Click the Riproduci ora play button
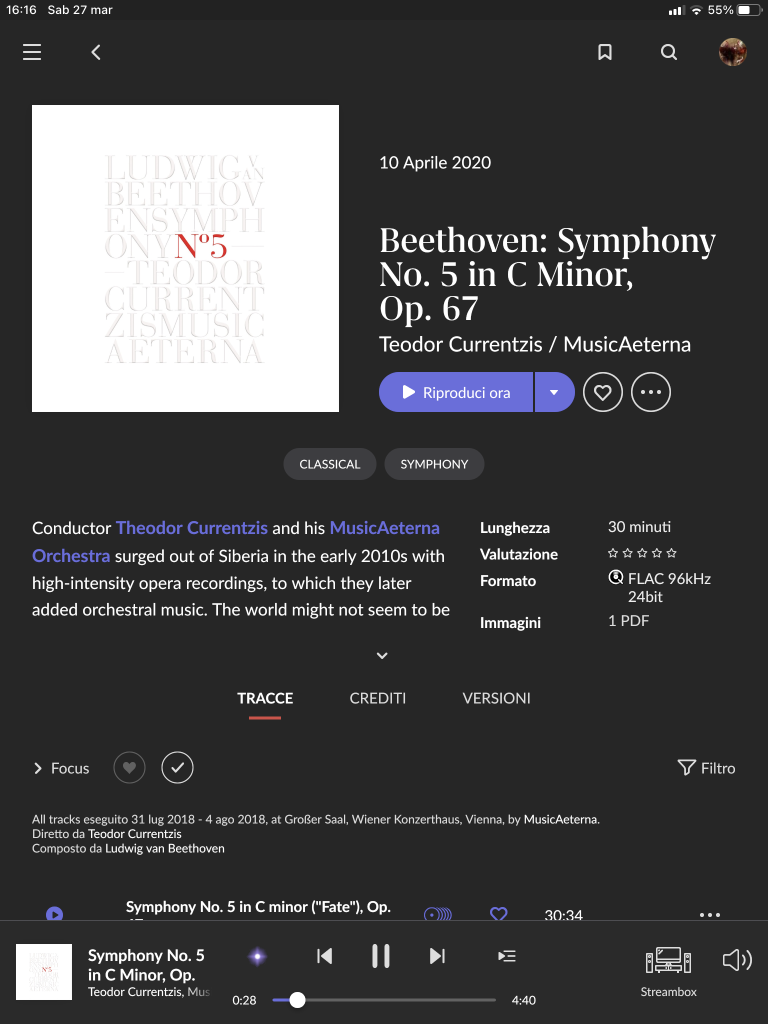Screen dimensions: 768x1024 click(456, 392)
